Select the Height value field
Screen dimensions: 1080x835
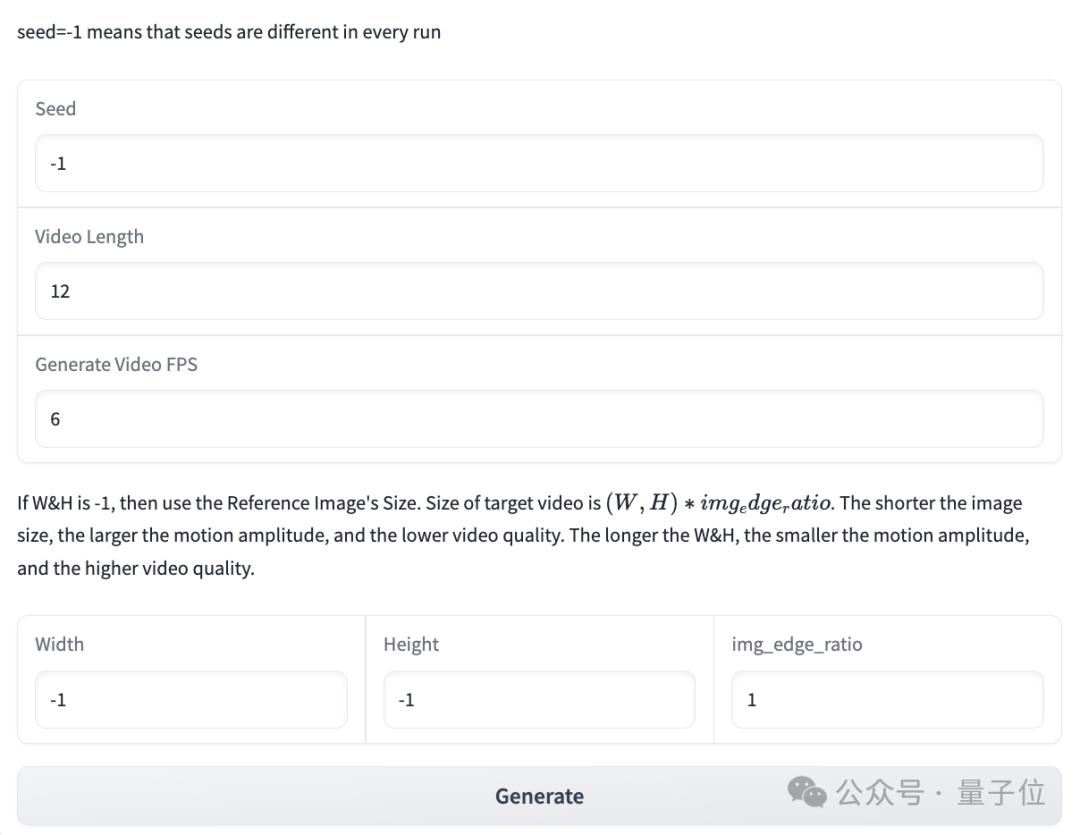click(539, 699)
